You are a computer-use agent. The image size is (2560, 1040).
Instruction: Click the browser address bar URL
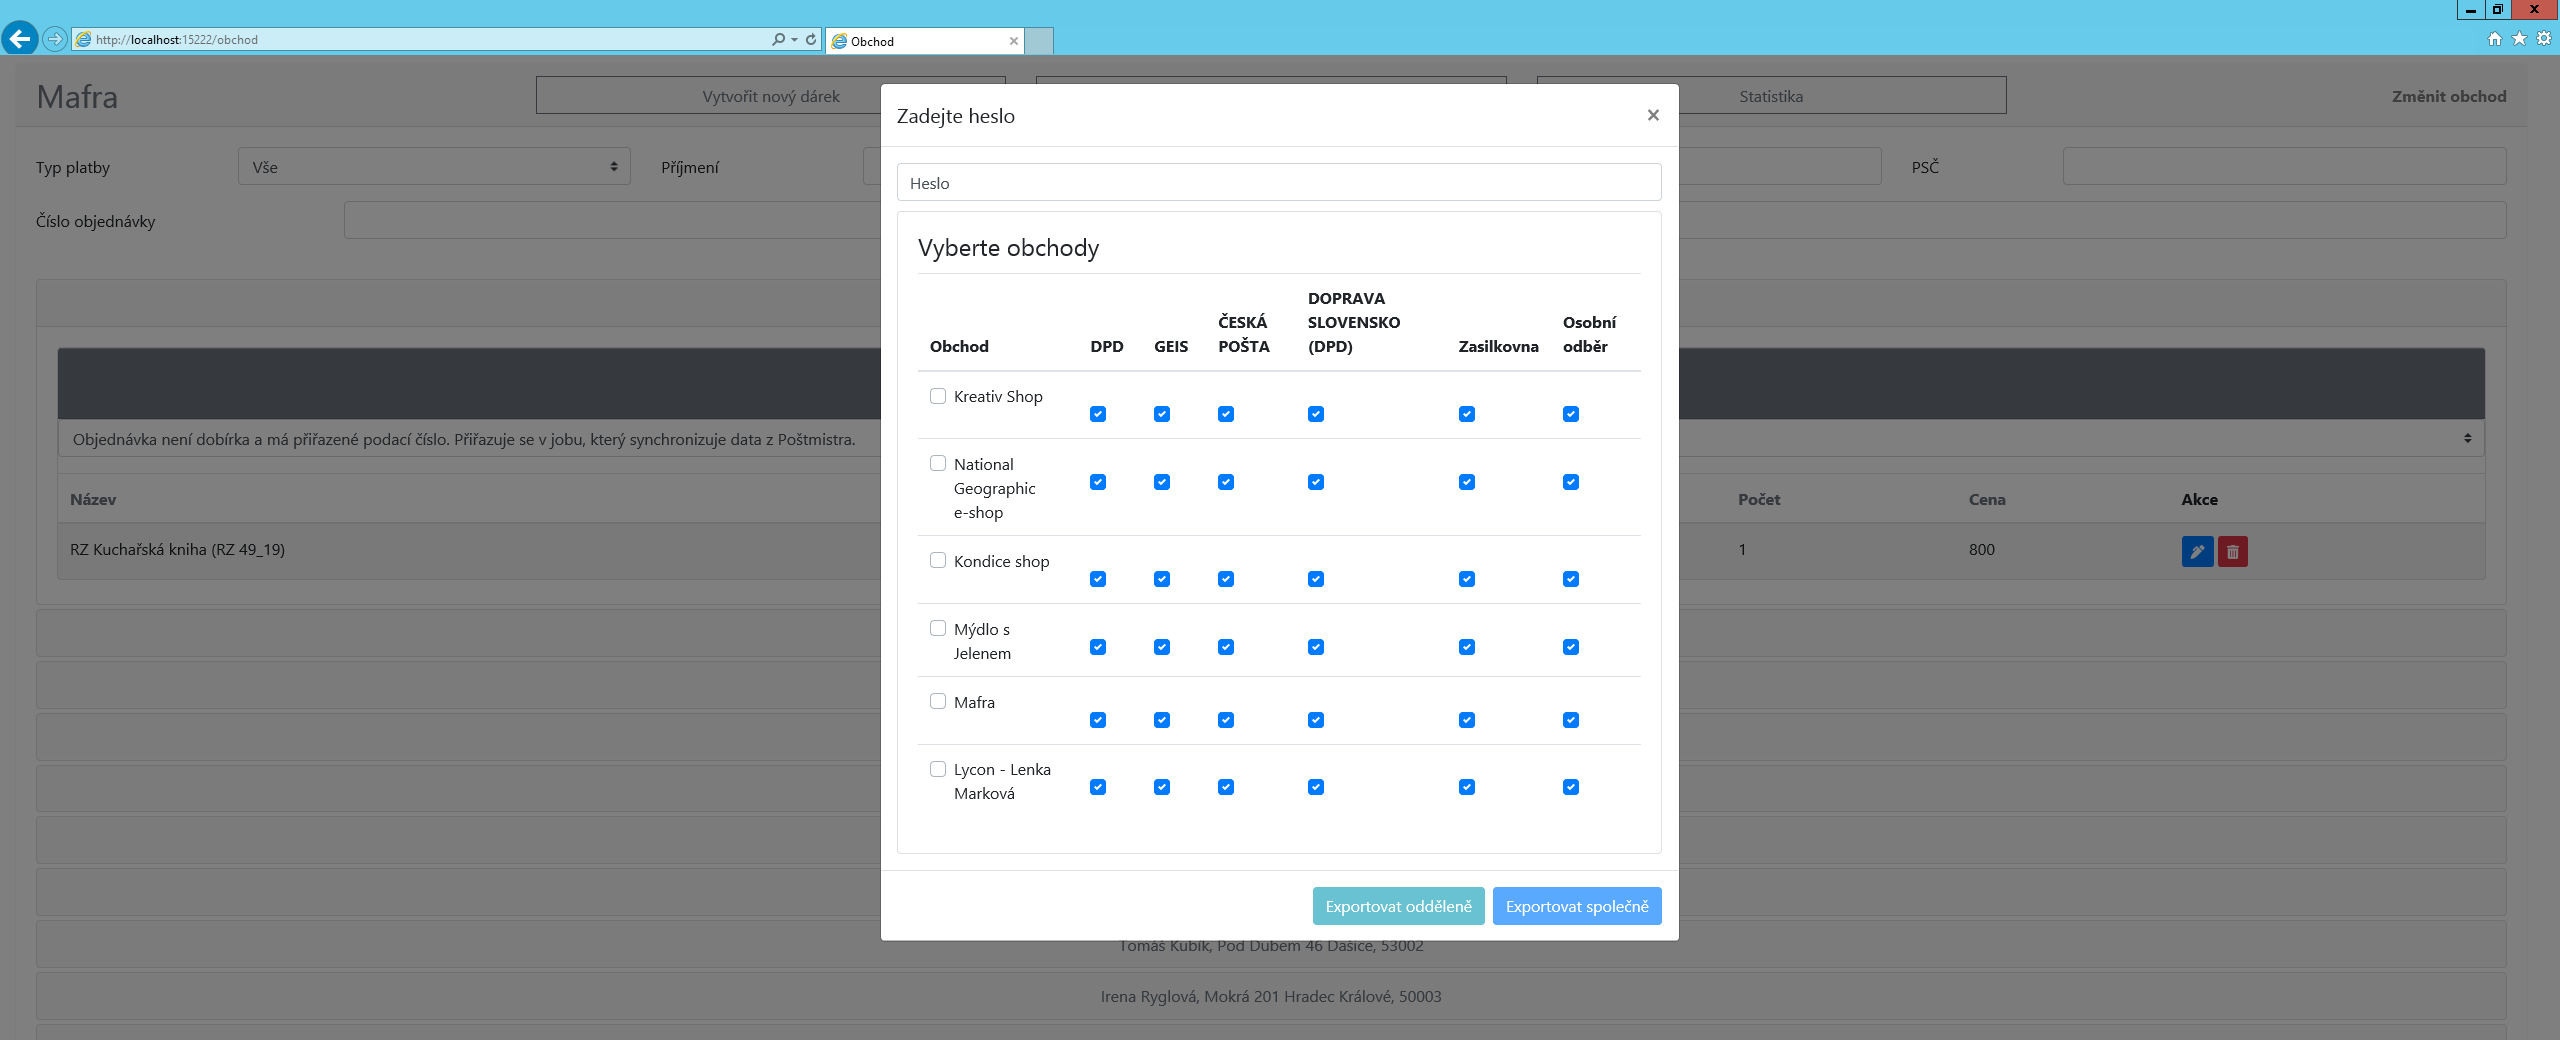tap(420, 40)
